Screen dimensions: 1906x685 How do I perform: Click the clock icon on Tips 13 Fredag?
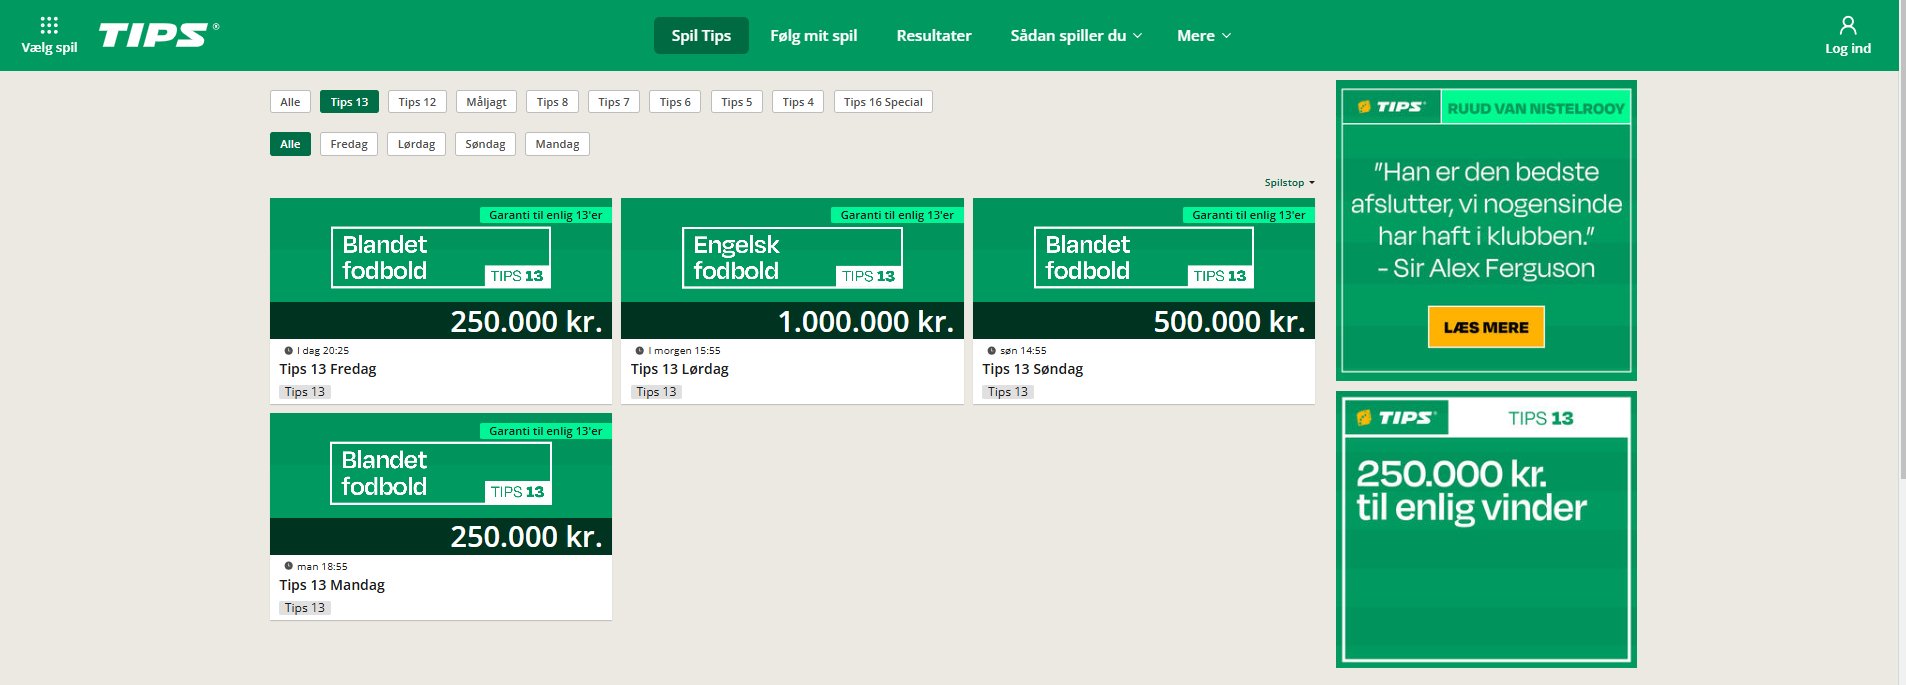(289, 351)
